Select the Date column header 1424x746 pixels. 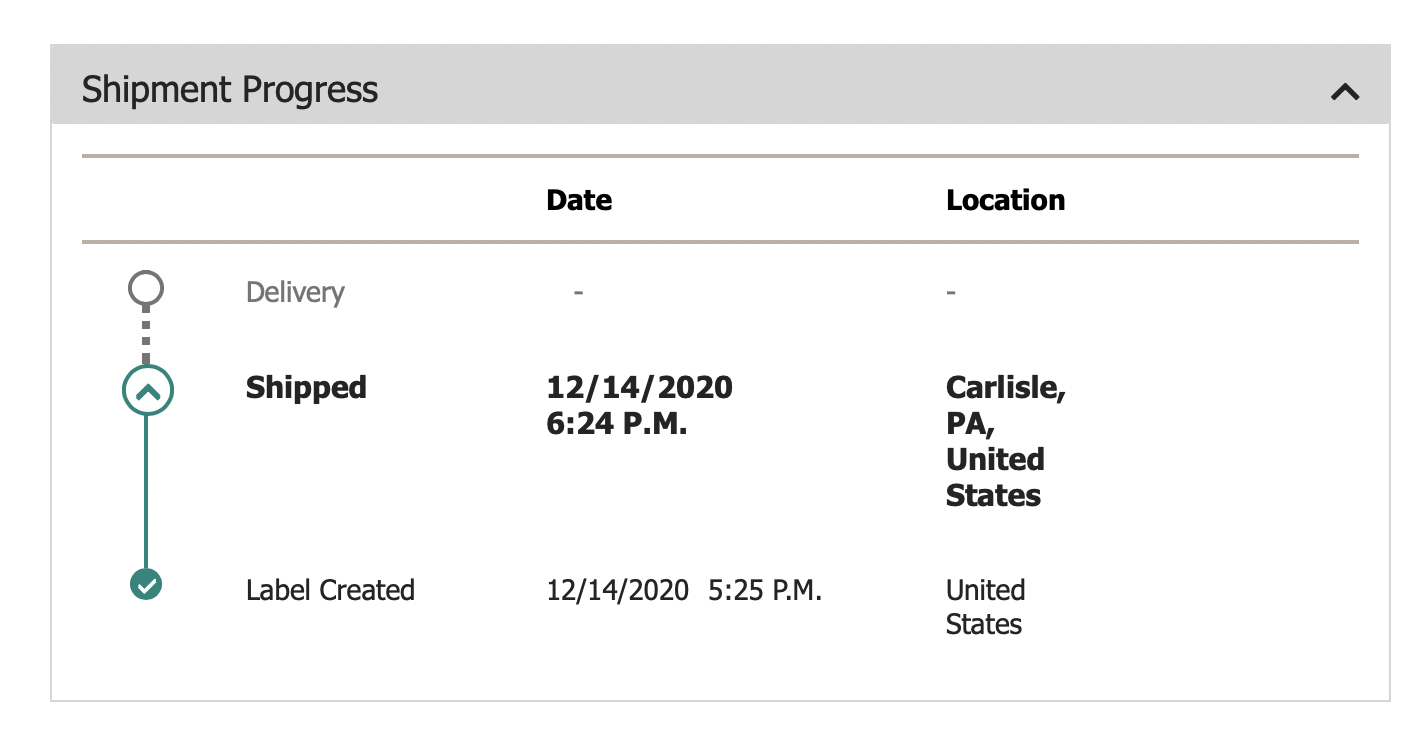[x=579, y=200]
